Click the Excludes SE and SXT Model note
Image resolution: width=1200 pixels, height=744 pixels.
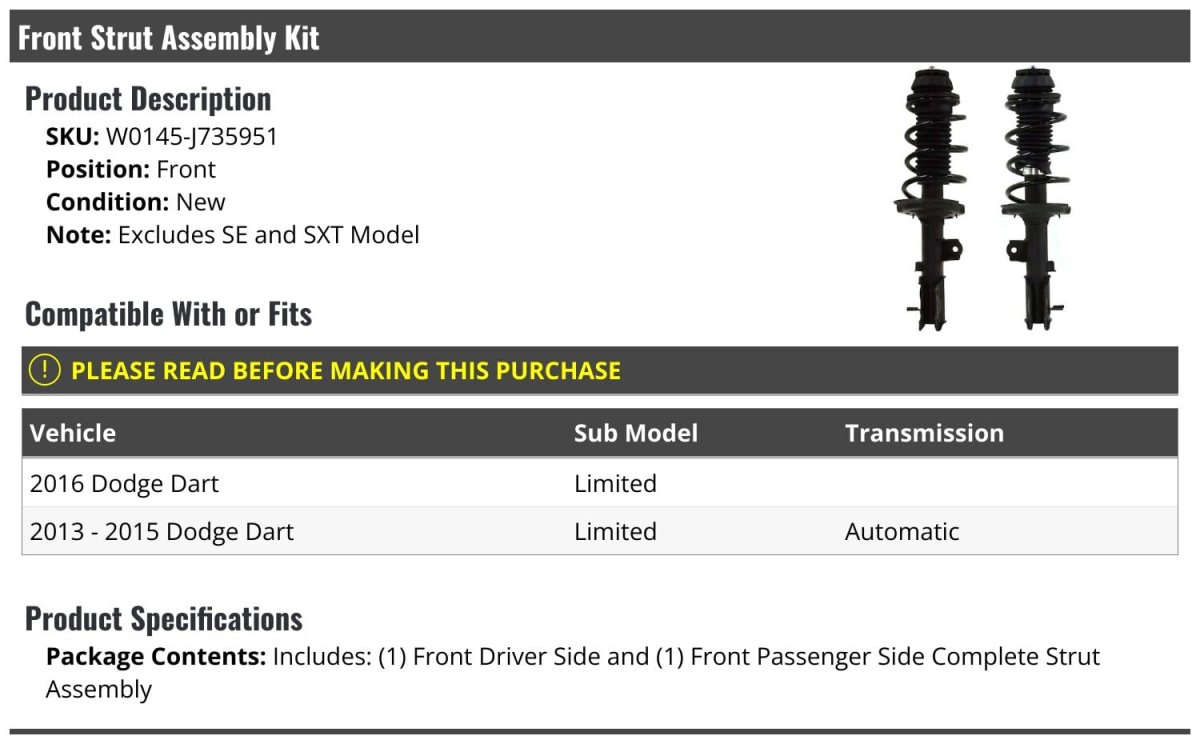[x=269, y=235]
